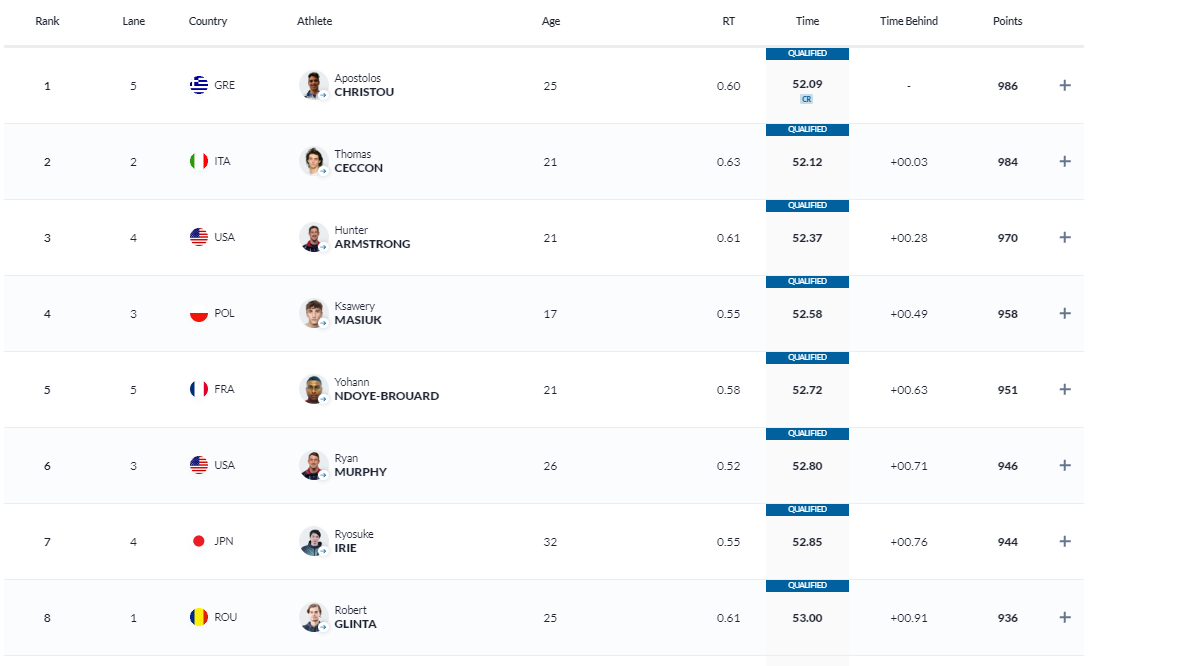Sort by Time column header

coord(807,21)
